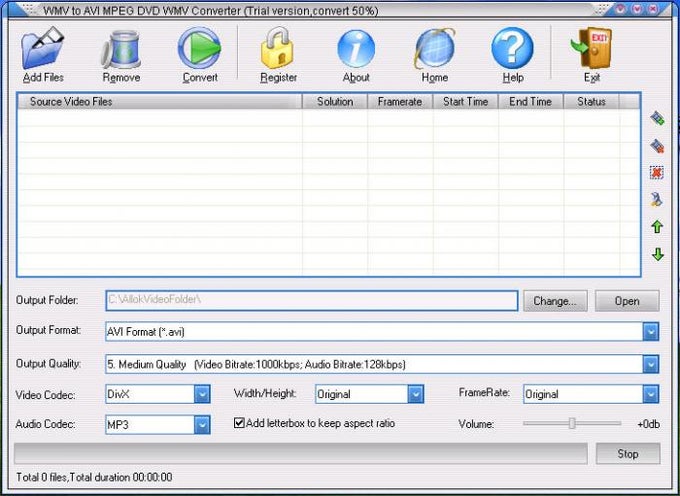Click the Volume slider handle
The height and width of the screenshot is (496, 680).
(572, 423)
